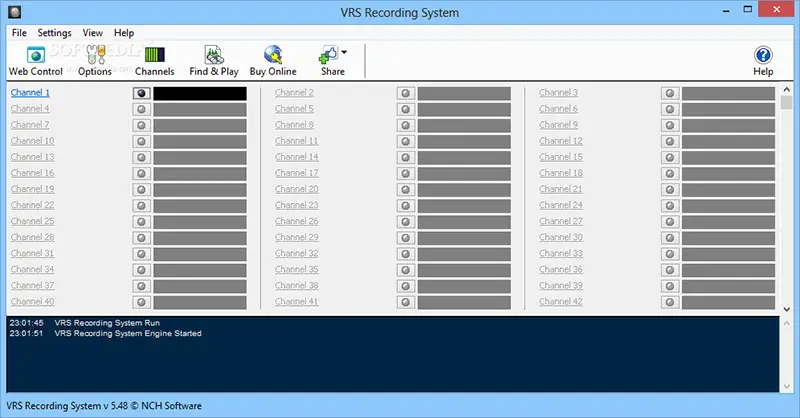Click the record button for Channel 42

(670, 302)
